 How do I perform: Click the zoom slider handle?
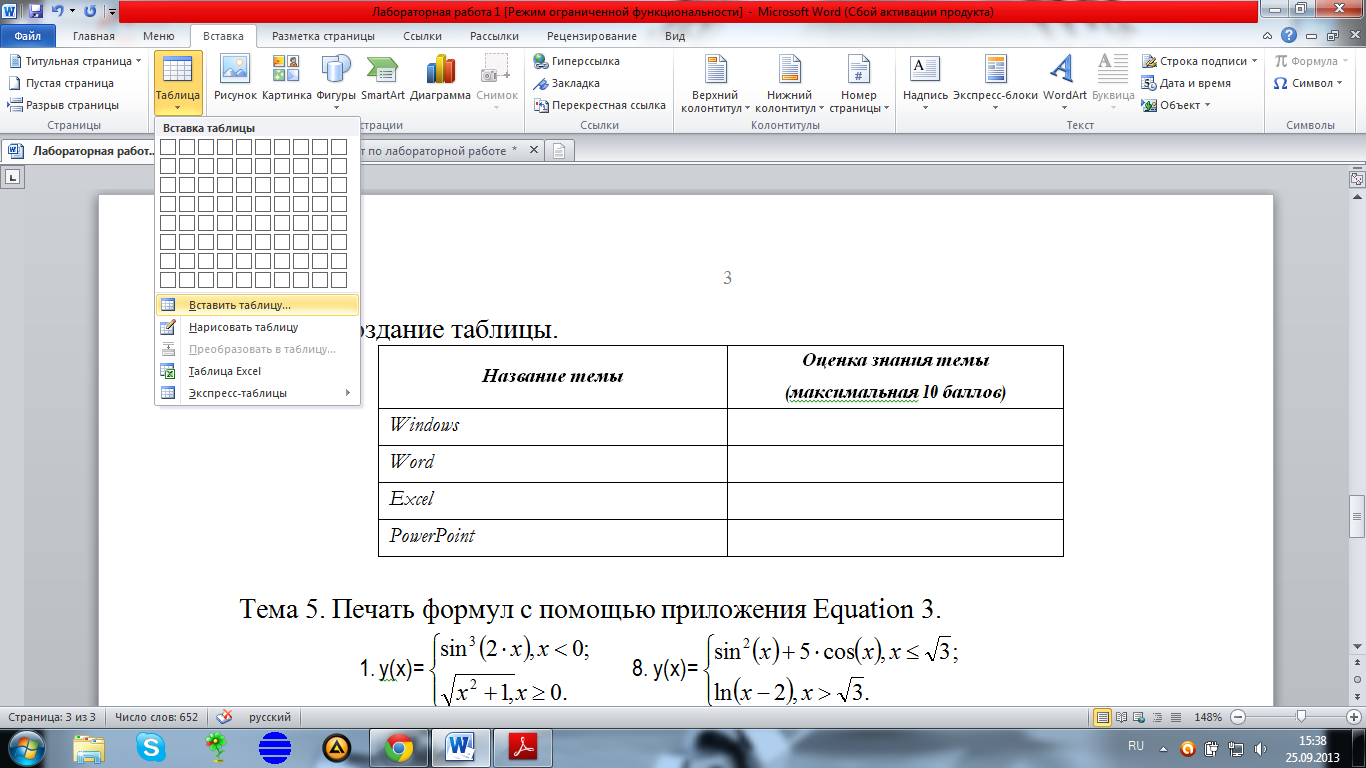1301,717
